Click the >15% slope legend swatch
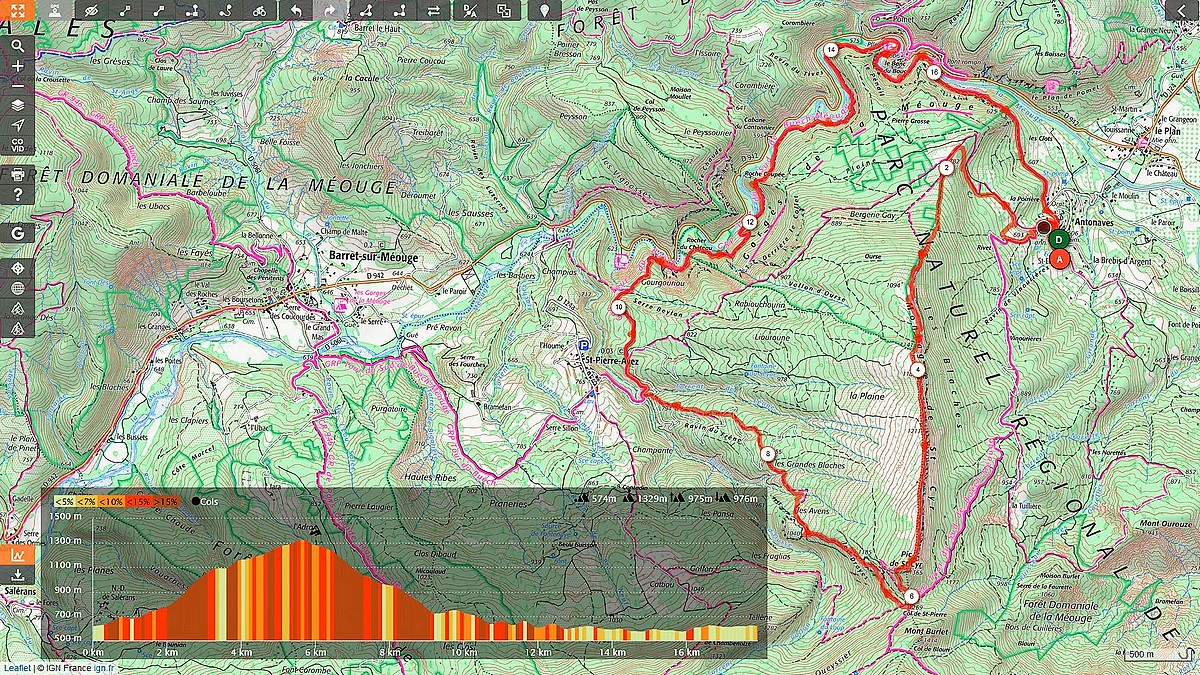Screen dimensions: 1200x675 166,500
